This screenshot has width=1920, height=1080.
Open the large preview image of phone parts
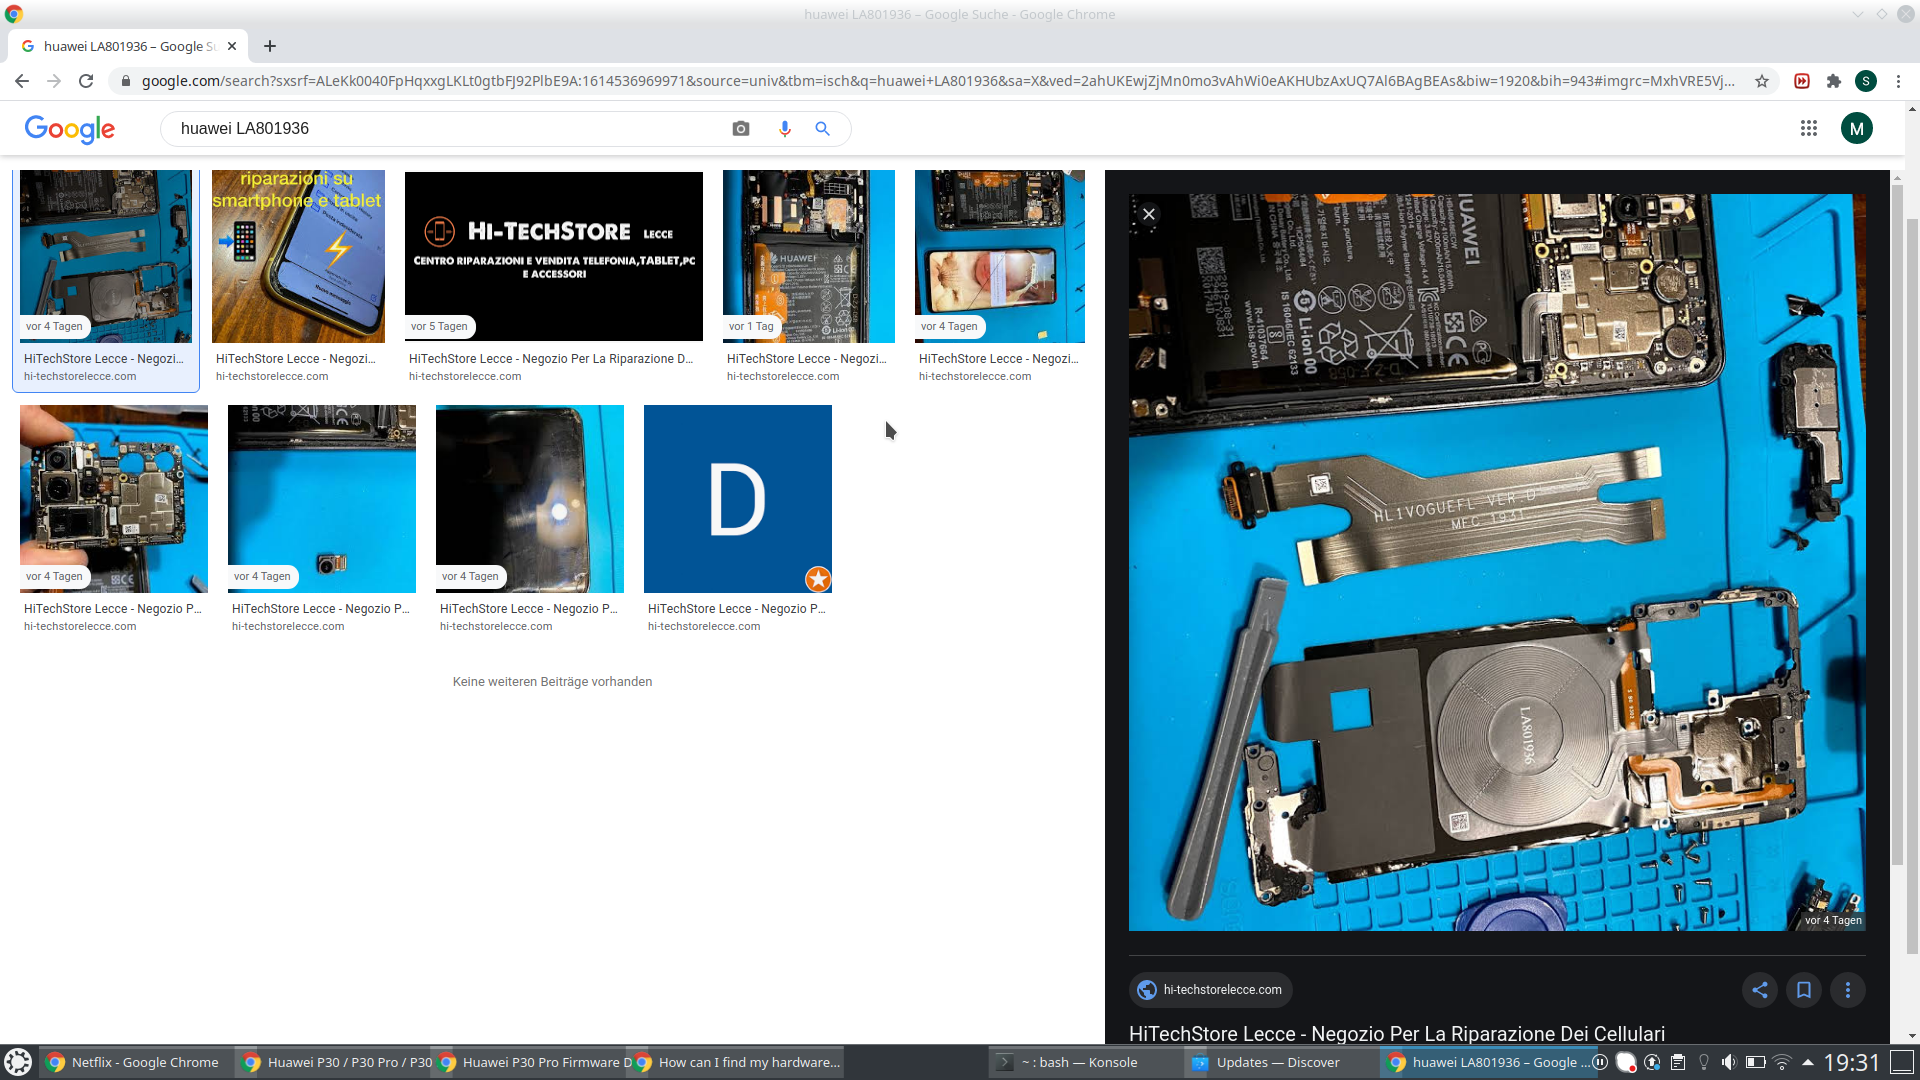point(1497,562)
